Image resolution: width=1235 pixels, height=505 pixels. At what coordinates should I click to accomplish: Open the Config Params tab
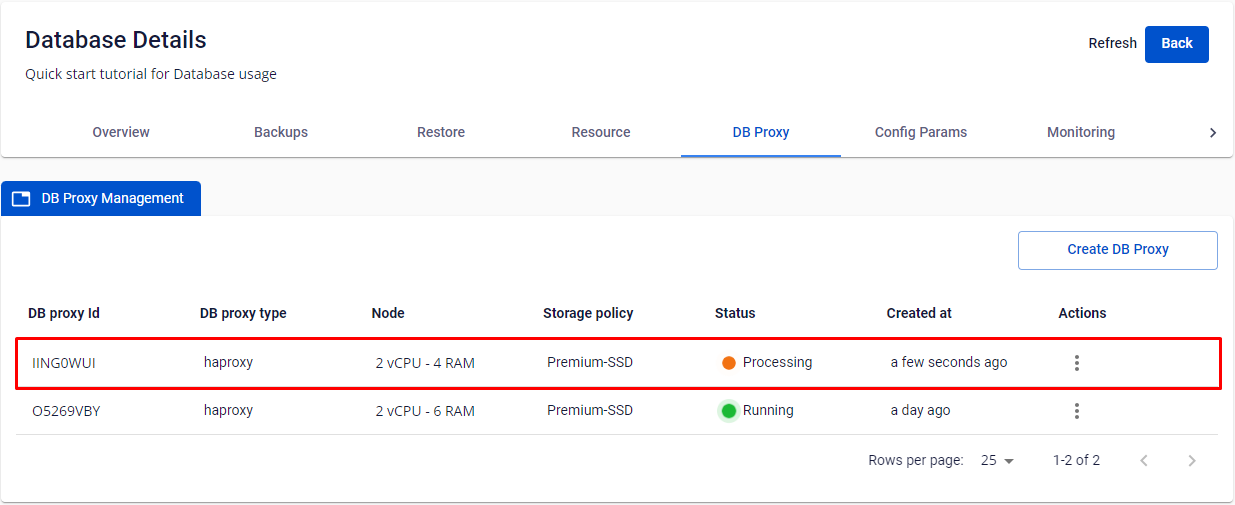coord(921,132)
